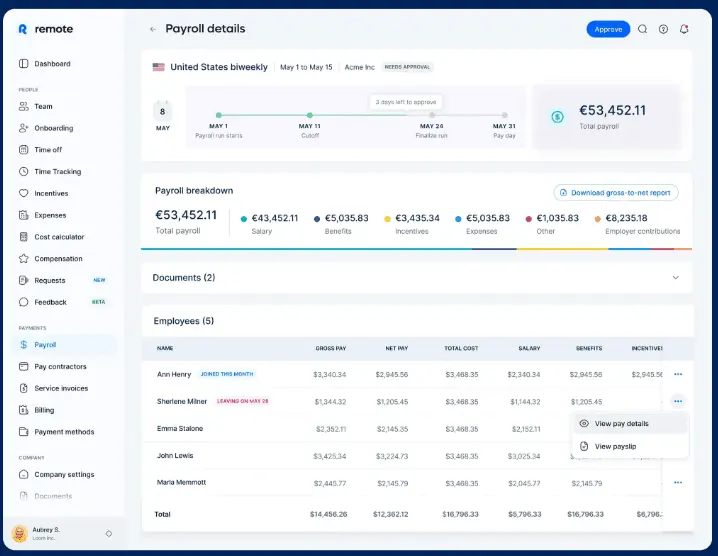Click the Team people icon
This screenshot has height=556, width=718.
23,106
